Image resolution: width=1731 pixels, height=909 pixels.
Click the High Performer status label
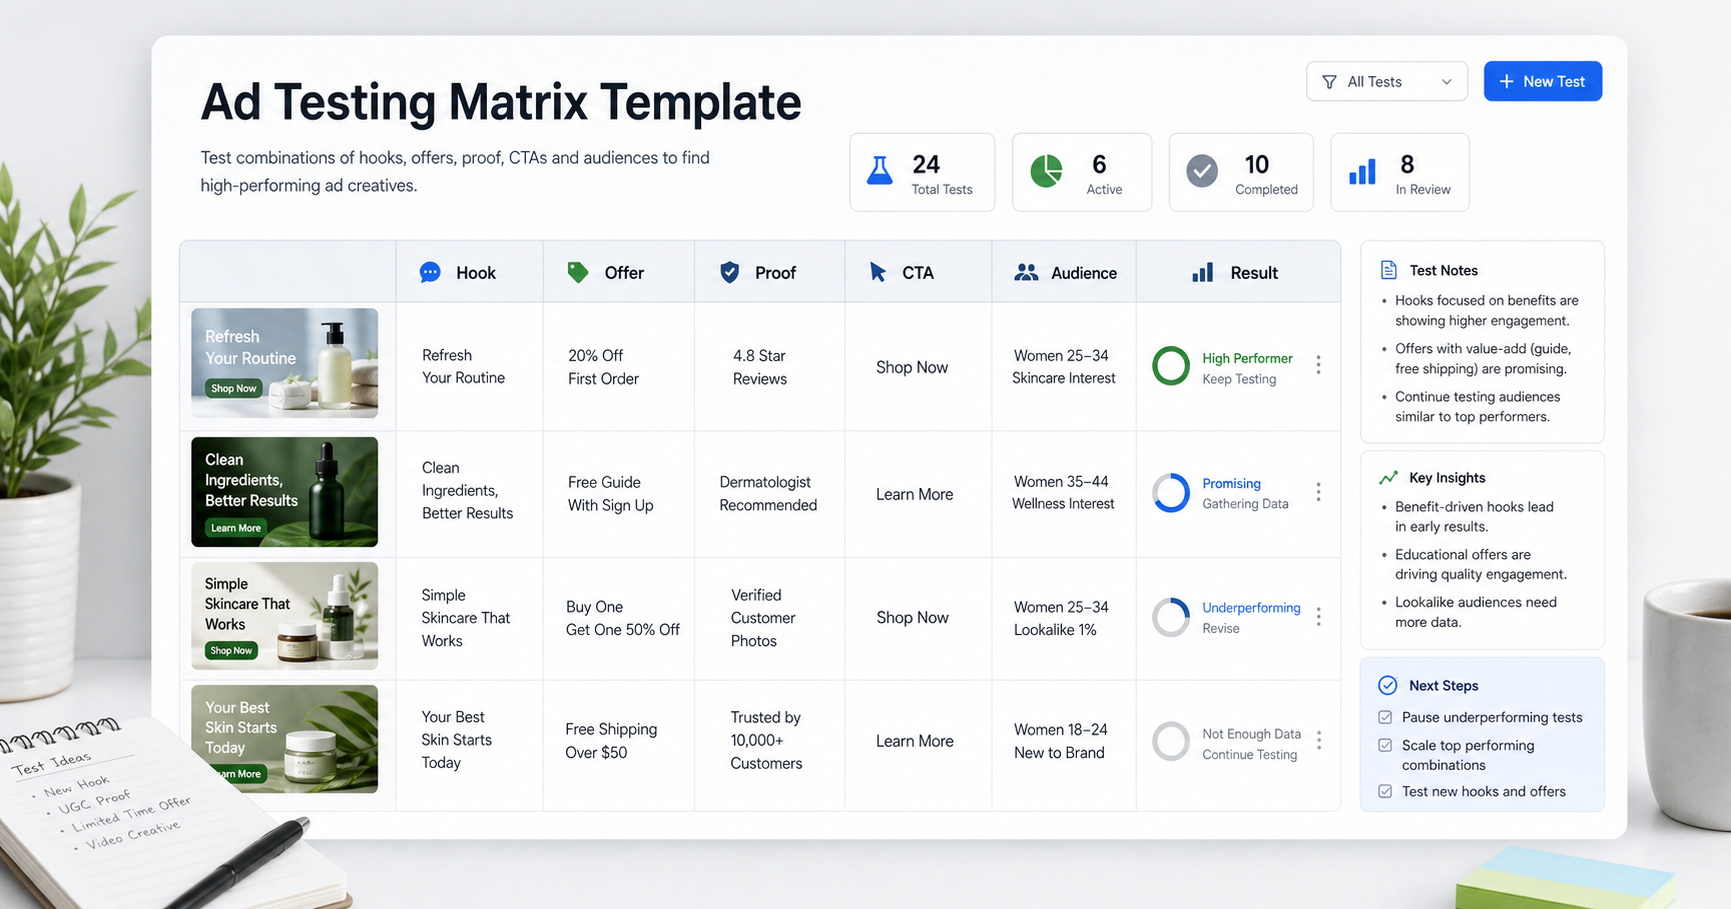click(1247, 358)
